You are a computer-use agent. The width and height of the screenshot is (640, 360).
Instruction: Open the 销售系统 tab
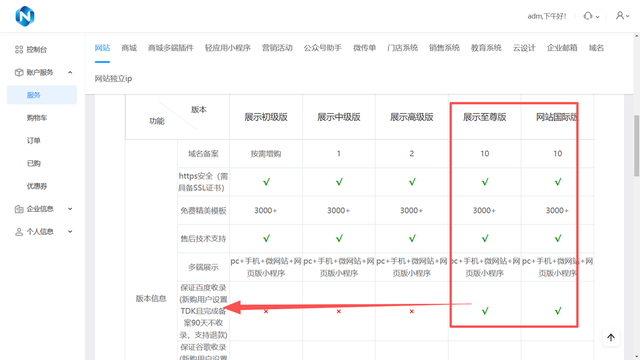(x=444, y=48)
